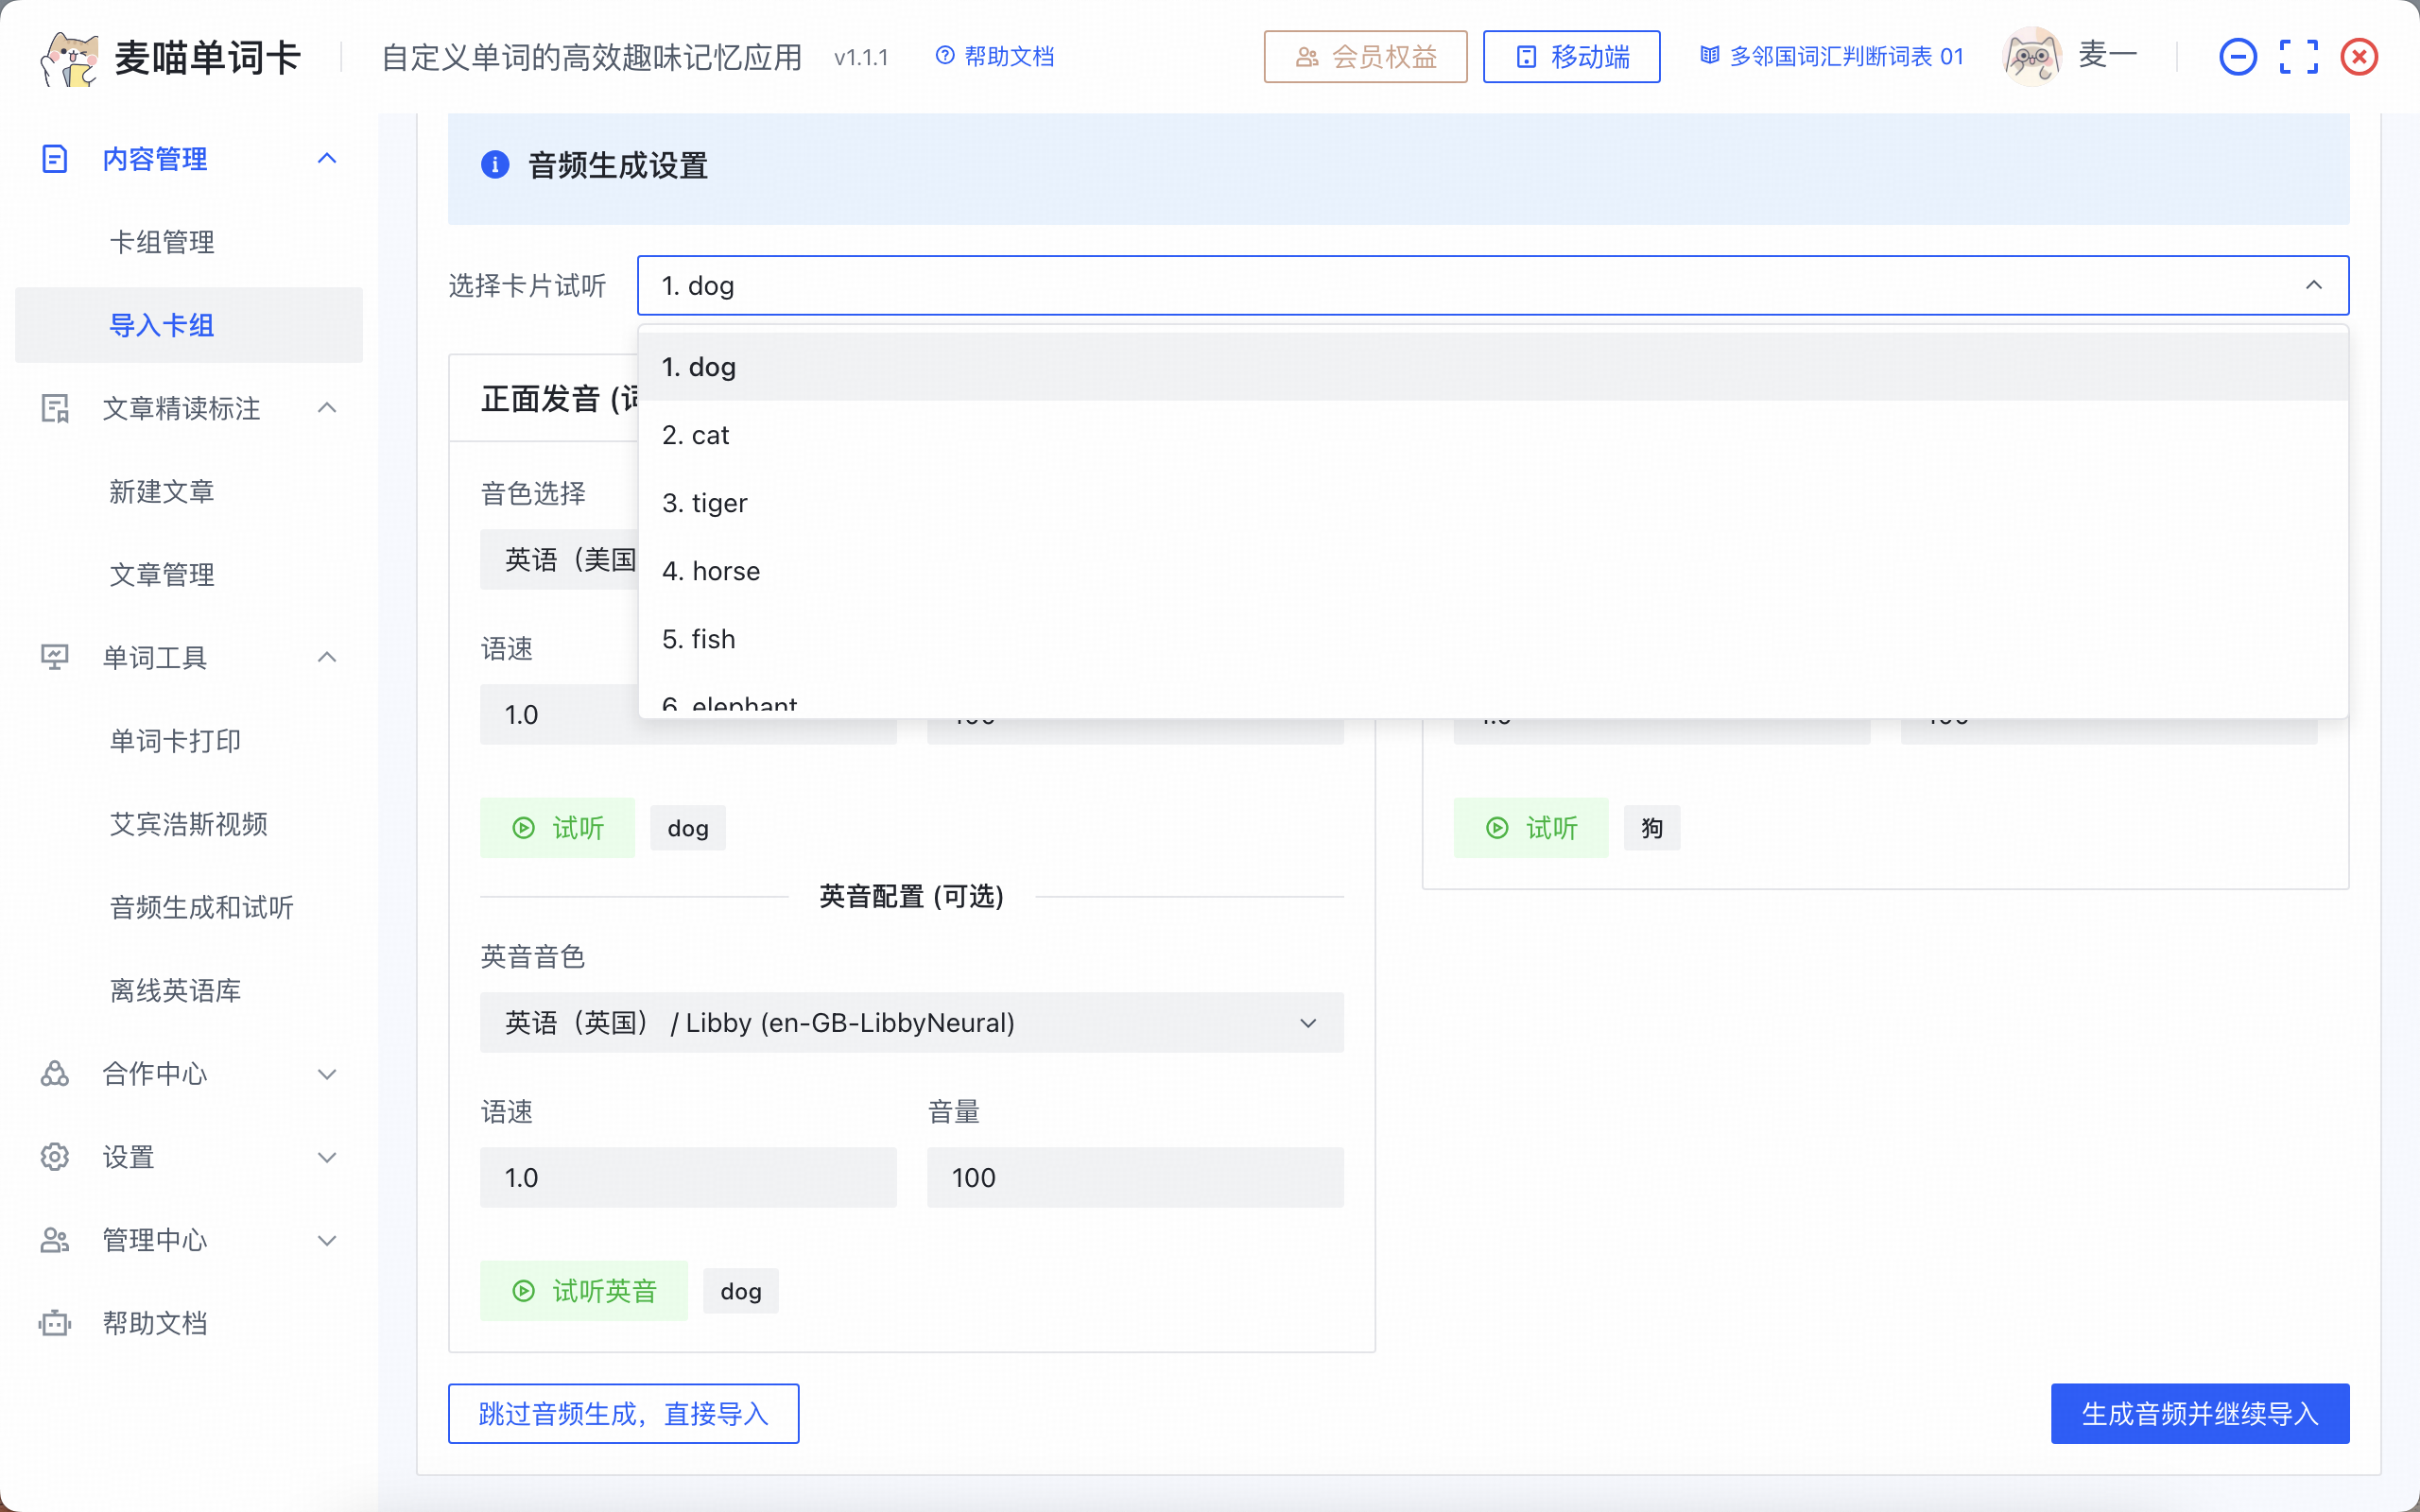Expand the 合作中心 menu chevron

[327, 1074]
